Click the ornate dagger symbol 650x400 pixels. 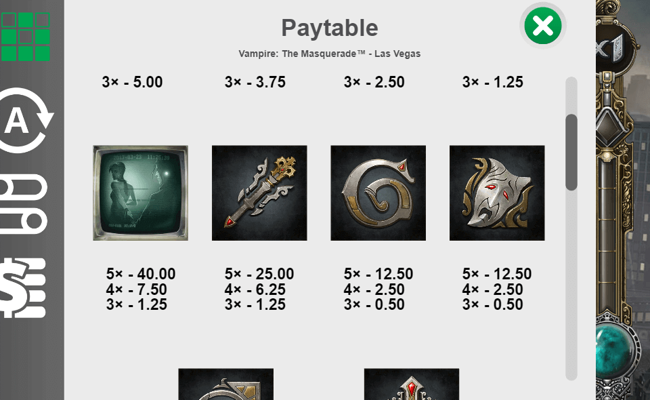(x=259, y=193)
